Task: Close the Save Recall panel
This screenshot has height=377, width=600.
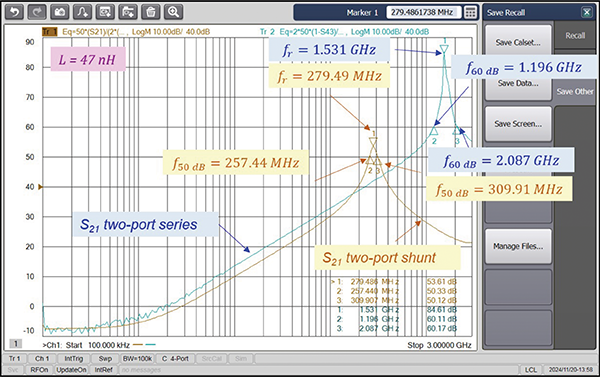Action: click(587, 13)
